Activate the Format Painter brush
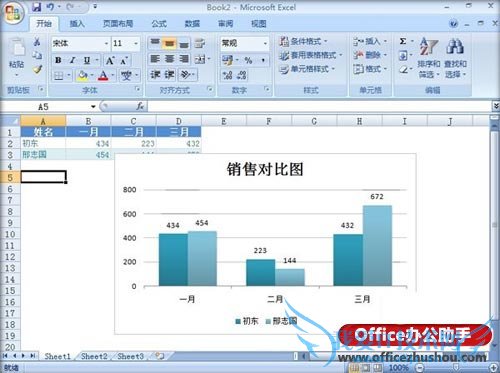 click(x=37, y=69)
